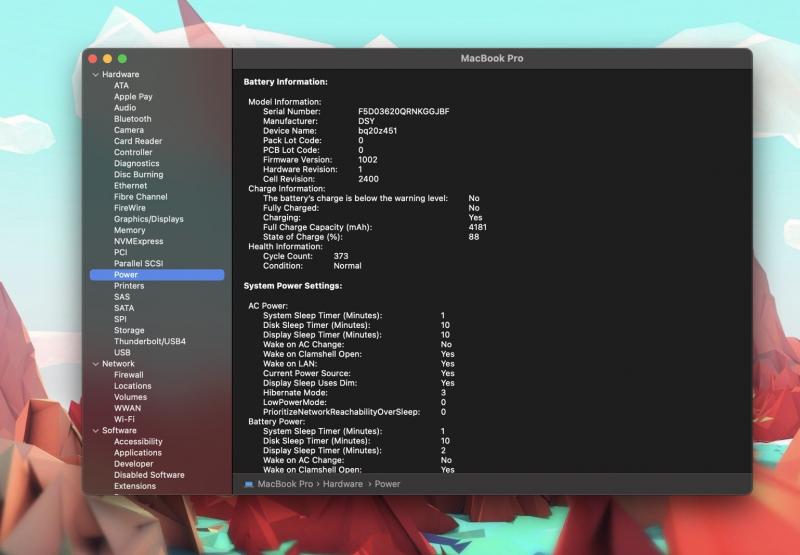Click the MacBook Pro laptop icon in path bar
This screenshot has width=800, height=555.
pyautogui.click(x=248, y=484)
